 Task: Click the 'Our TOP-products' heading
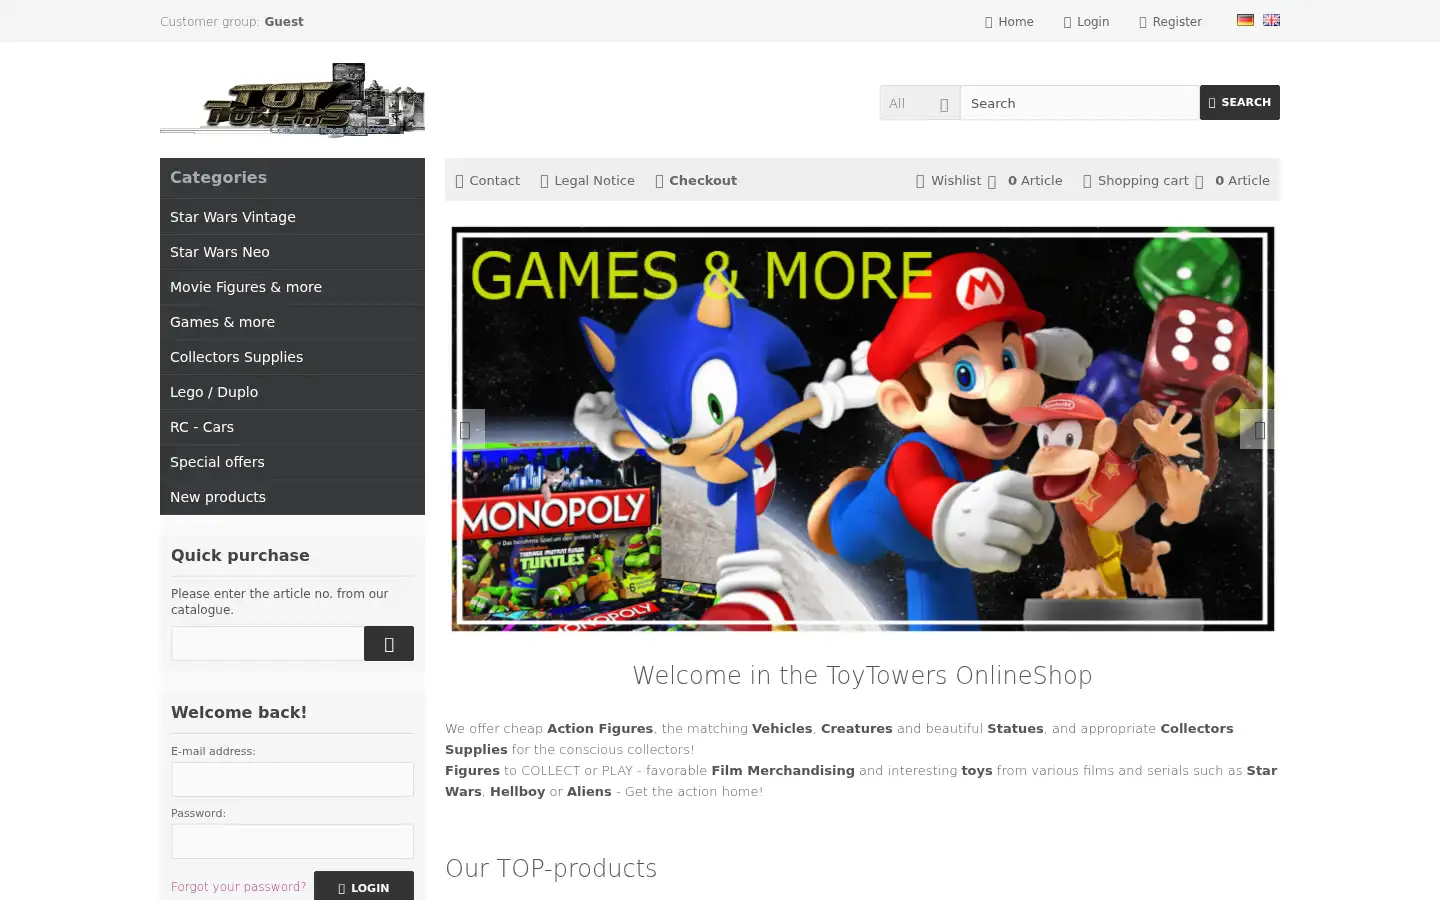(551, 868)
